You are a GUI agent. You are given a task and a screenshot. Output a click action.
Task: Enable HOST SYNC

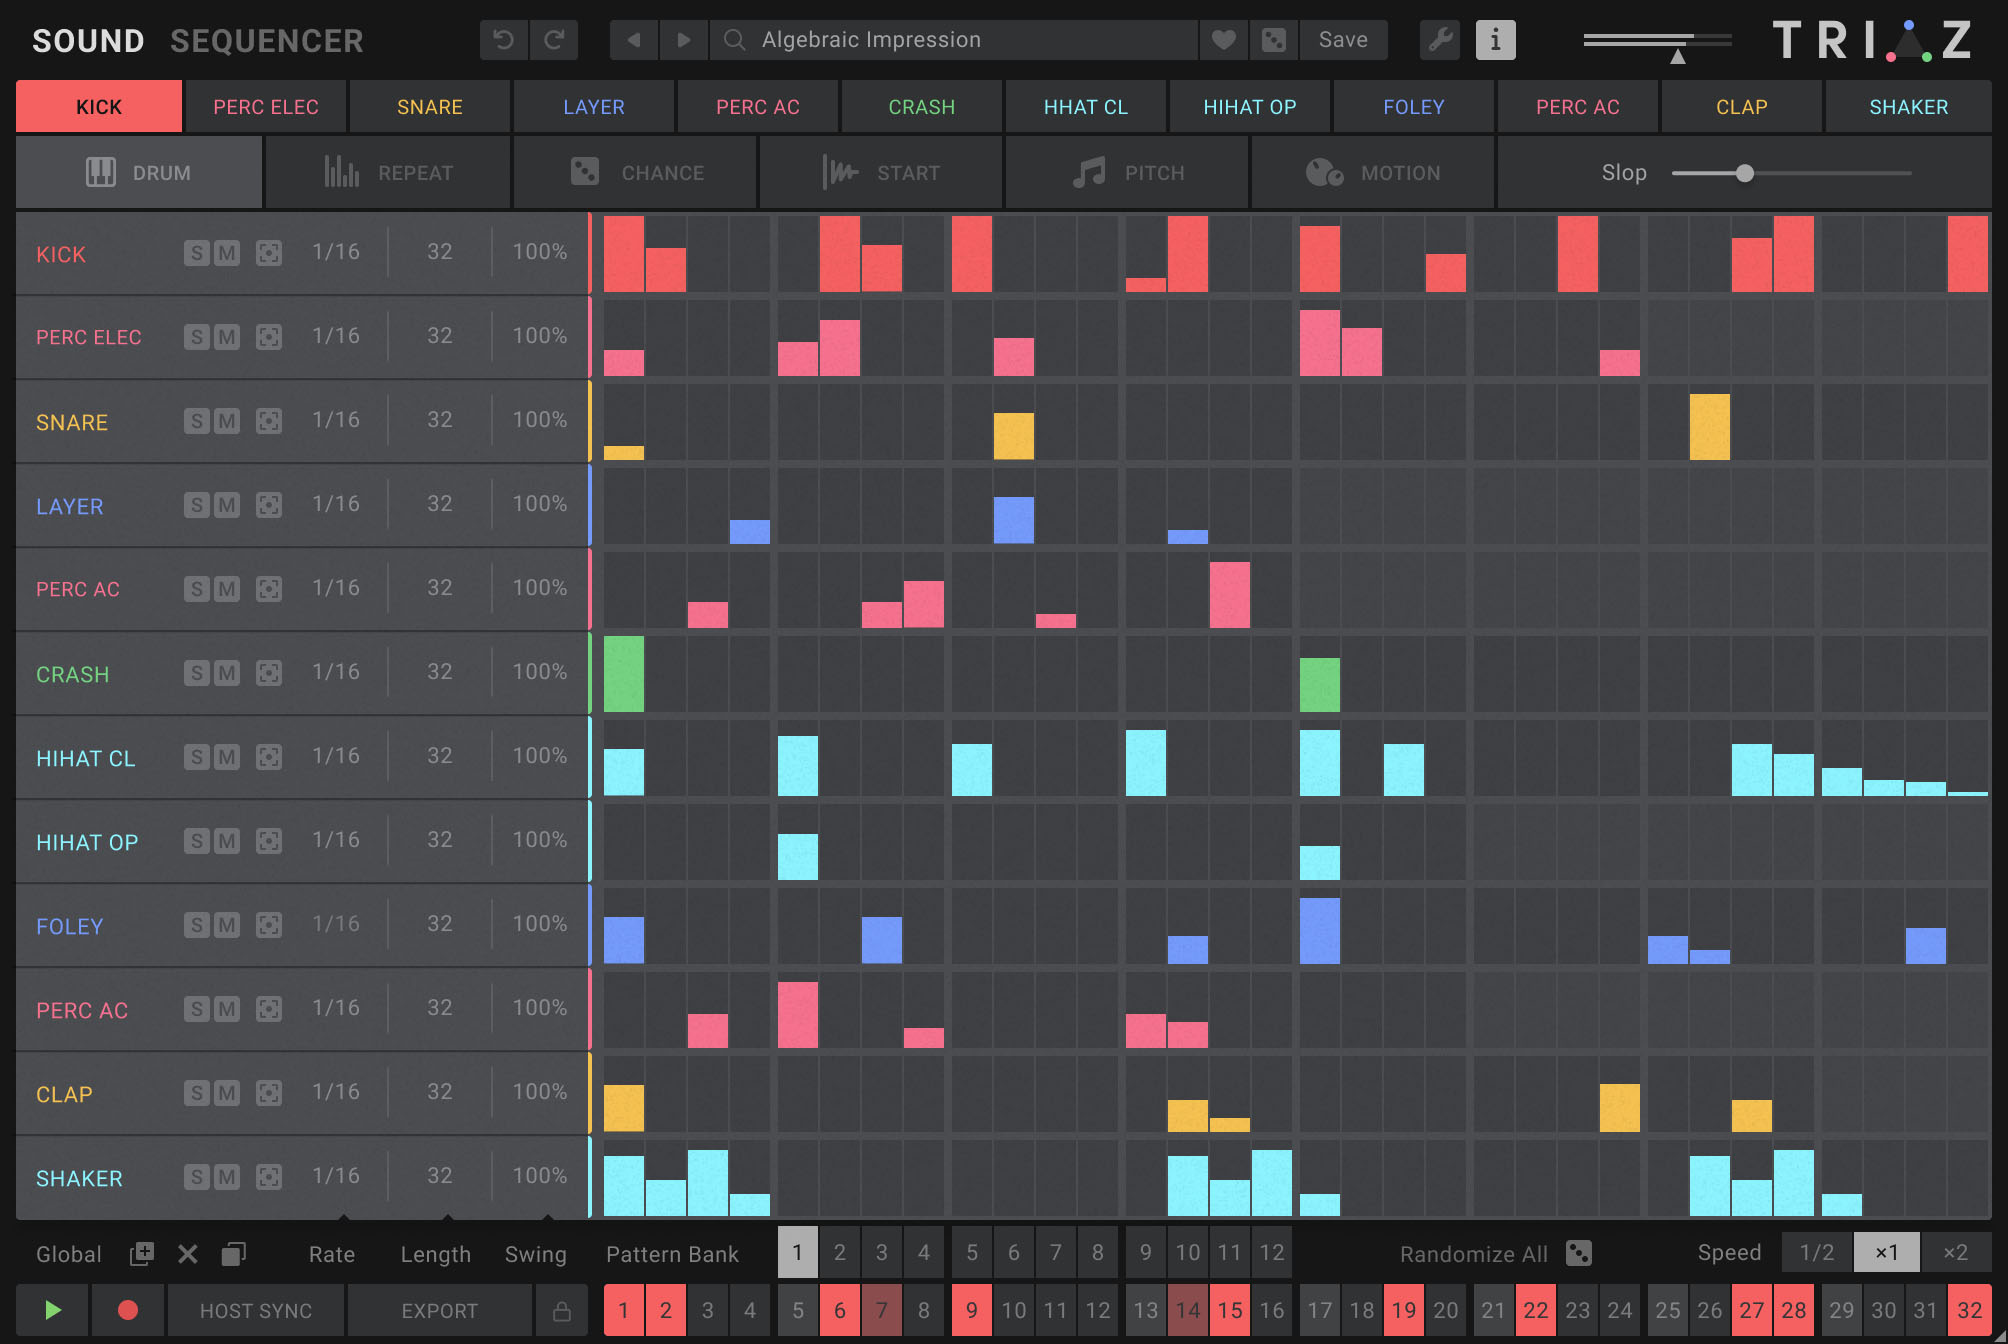click(255, 1310)
